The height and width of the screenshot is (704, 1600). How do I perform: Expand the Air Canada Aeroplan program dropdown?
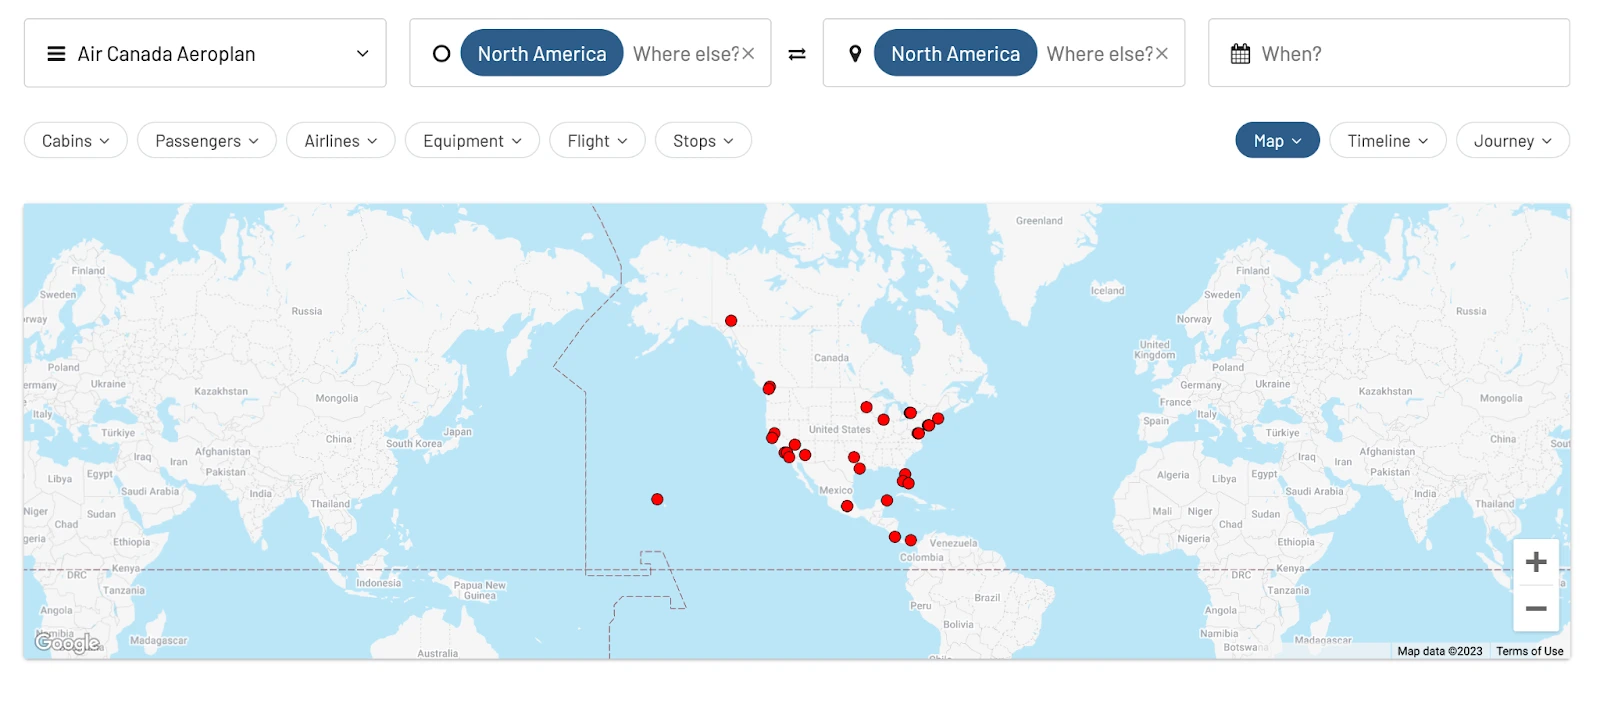pyautogui.click(x=205, y=53)
